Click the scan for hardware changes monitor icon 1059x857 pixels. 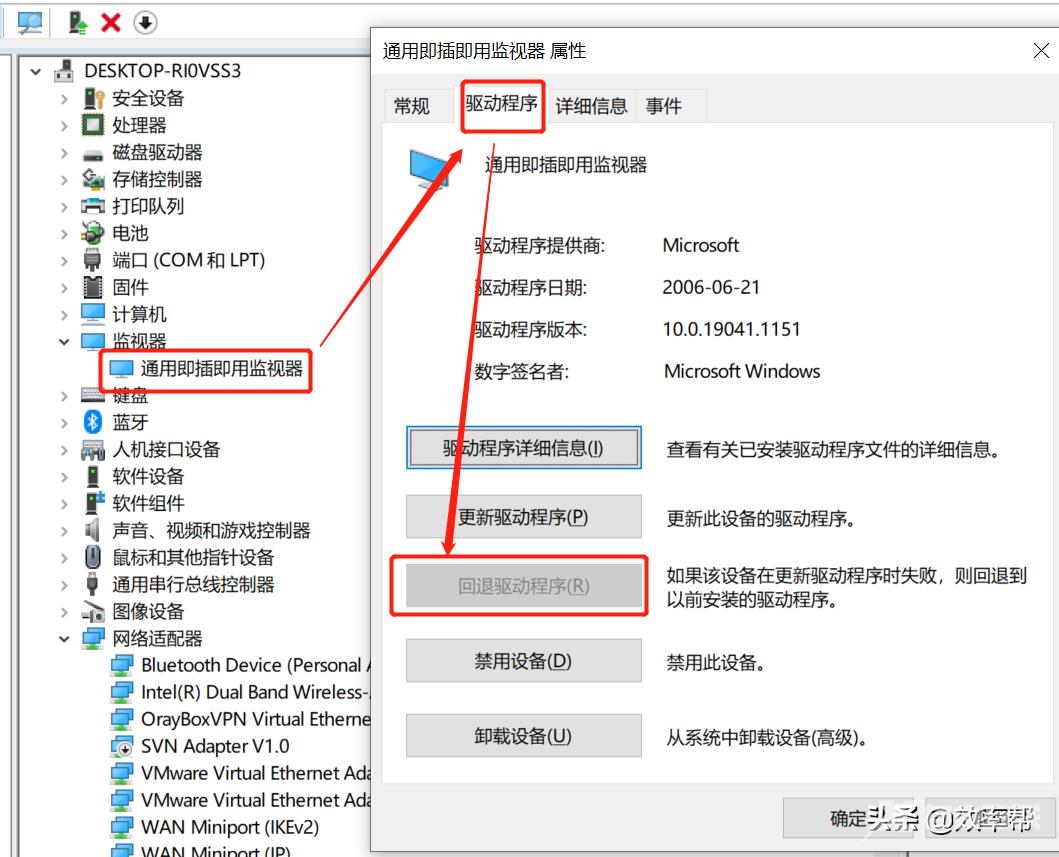point(30,22)
